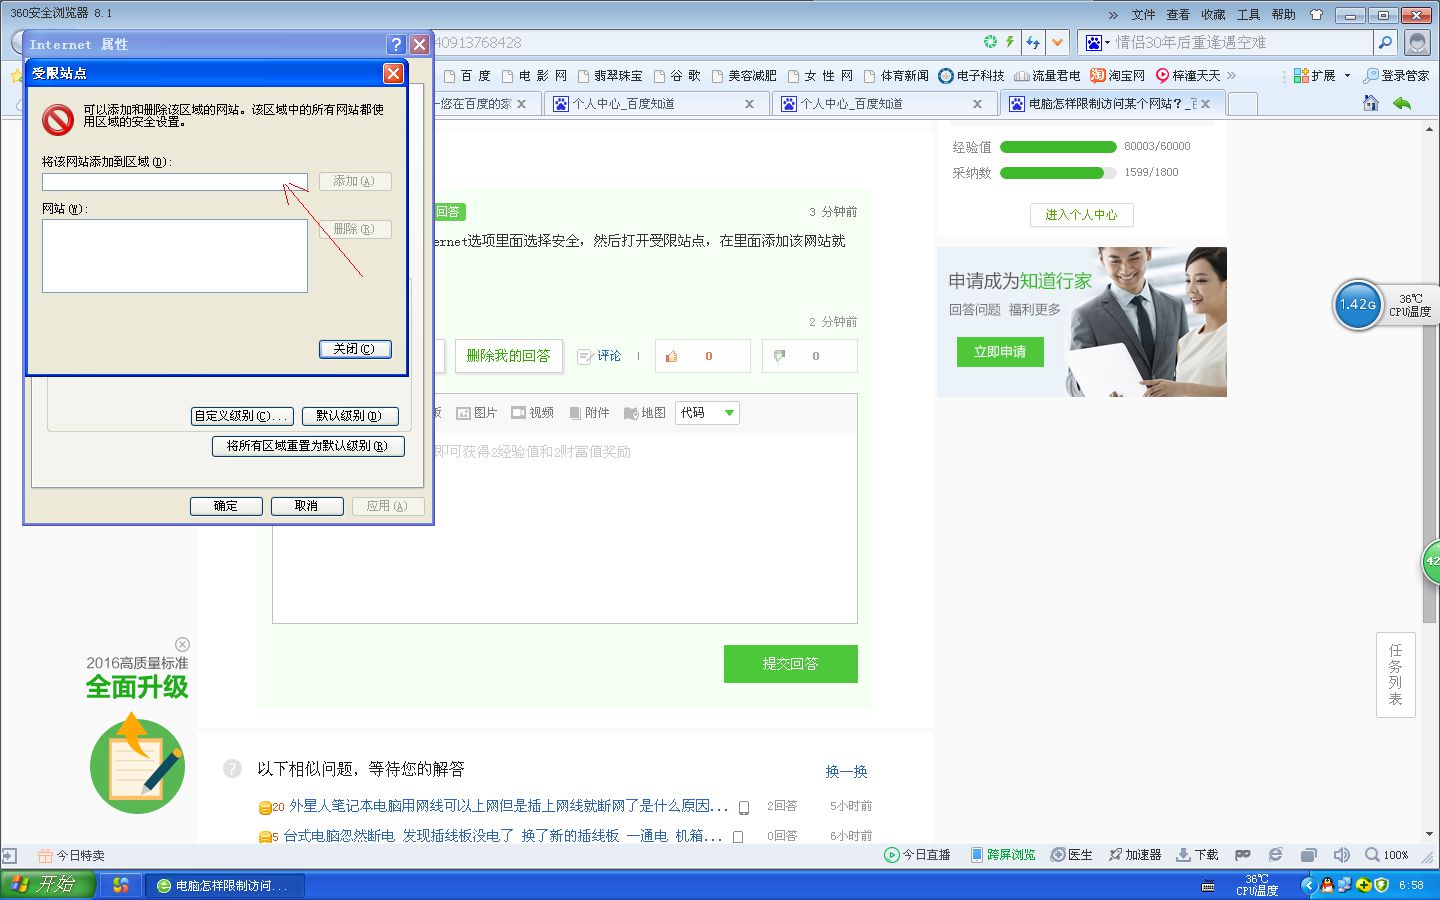Click the 视频 icon in the answer toolbar
The image size is (1440, 900).
point(532,412)
